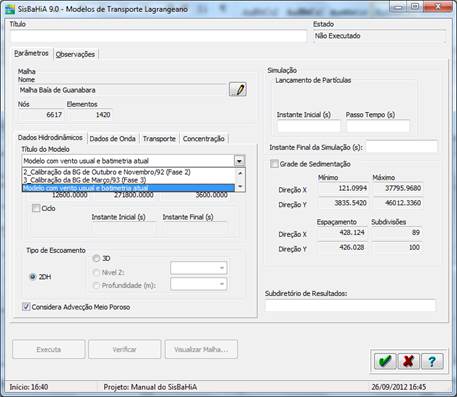The height and width of the screenshot is (397, 457).
Task: Open the Nível Z combo box
Action: click(x=199, y=268)
